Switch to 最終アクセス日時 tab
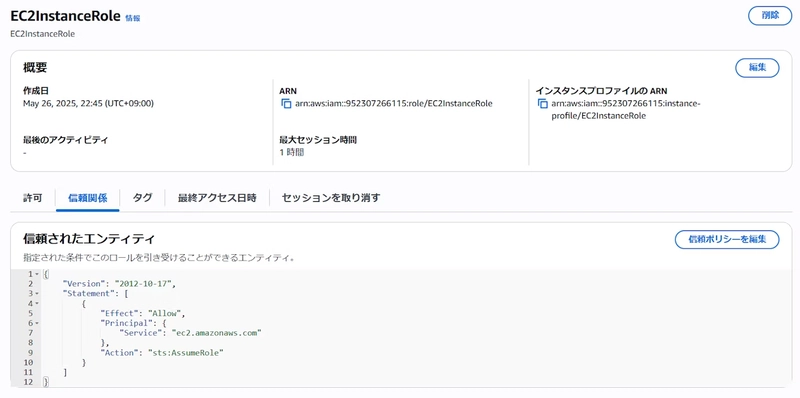 coord(217,198)
